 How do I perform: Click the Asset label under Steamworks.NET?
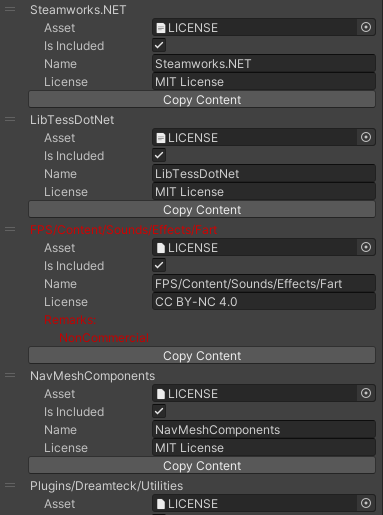(59, 28)
